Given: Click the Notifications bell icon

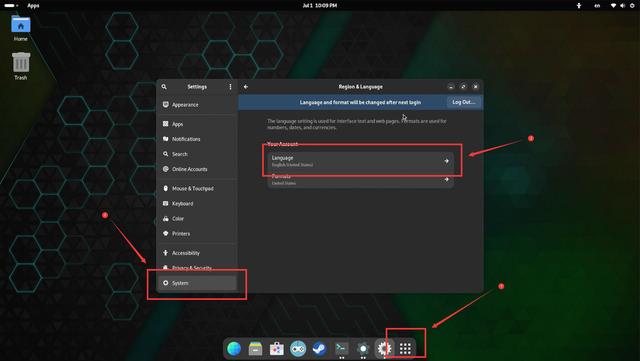Looking at the screenshot, I should (x=165, y=139).
